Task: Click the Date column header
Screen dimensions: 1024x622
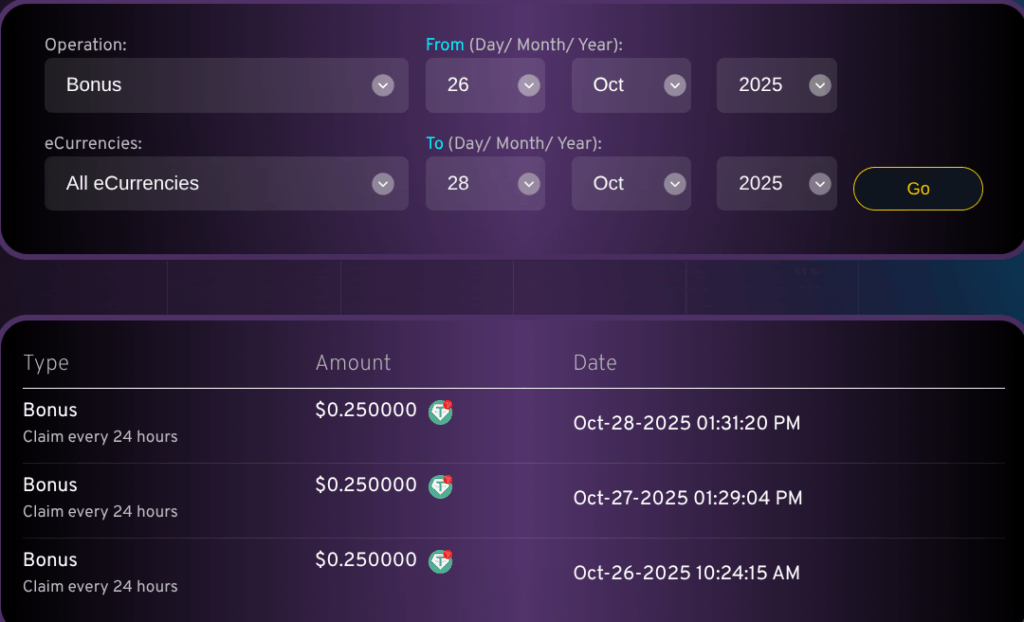Action: (595, 363)
